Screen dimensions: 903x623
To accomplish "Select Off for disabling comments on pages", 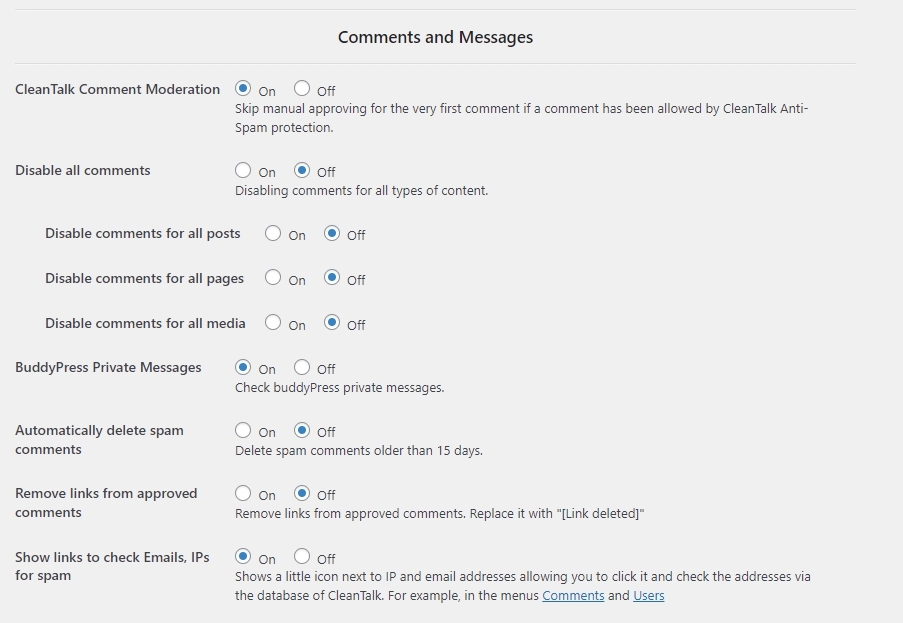I will coord(334,278).
